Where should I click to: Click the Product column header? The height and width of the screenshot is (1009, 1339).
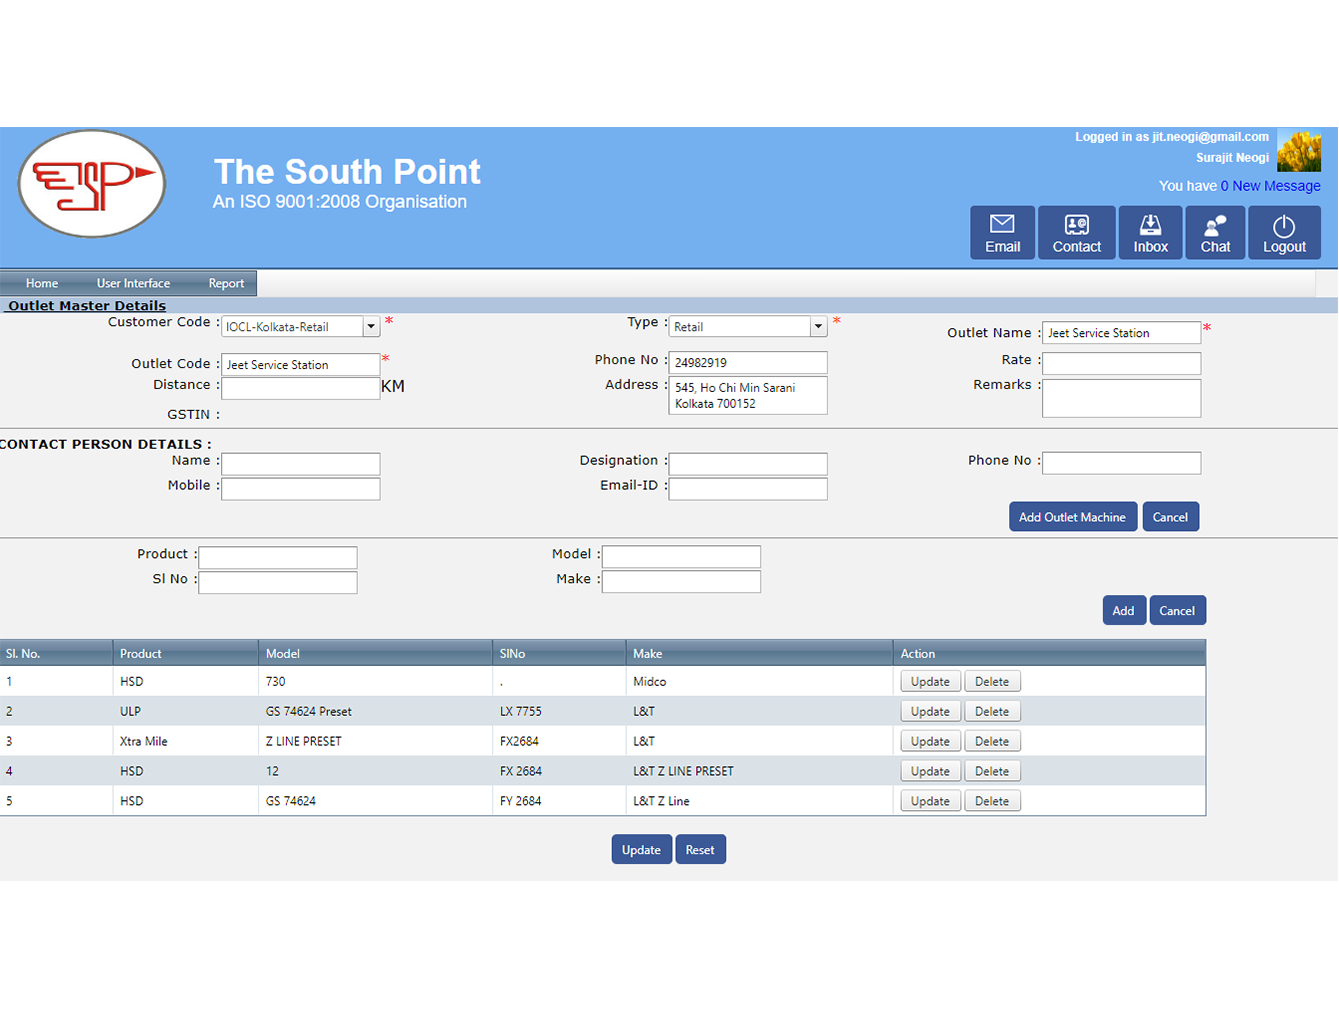tap(185, 654)
